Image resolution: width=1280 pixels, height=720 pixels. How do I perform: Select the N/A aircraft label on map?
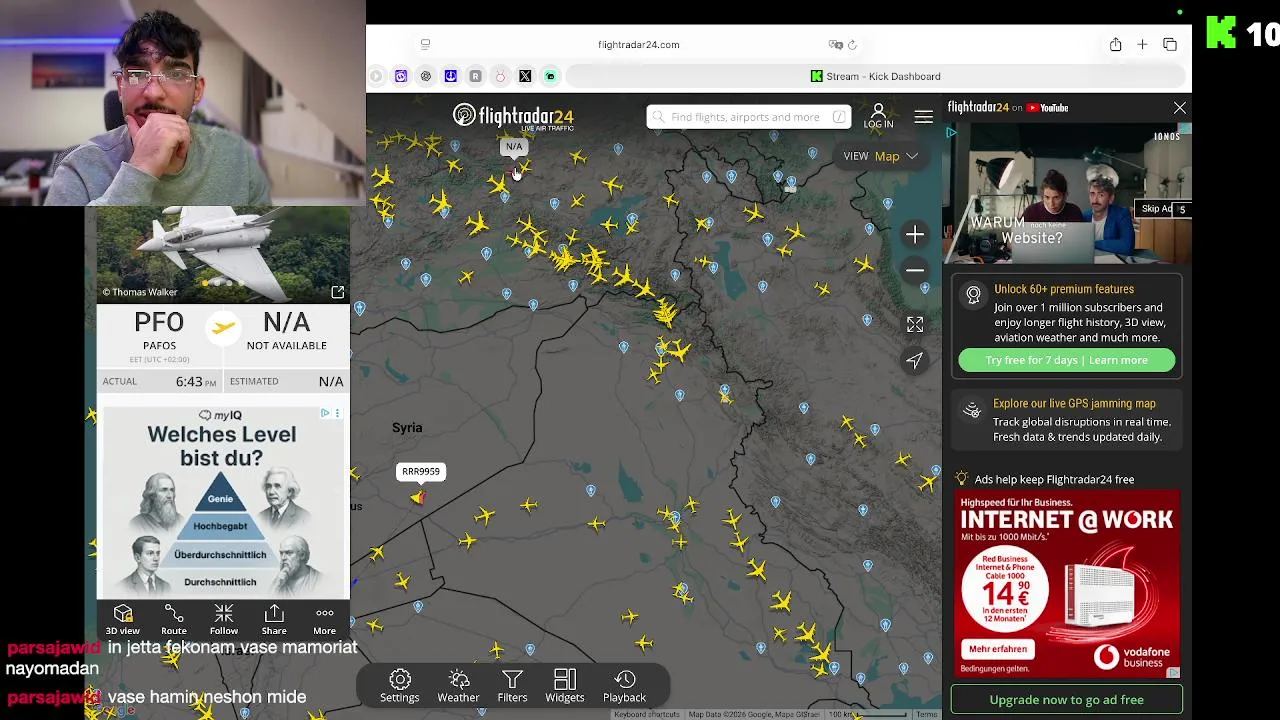[x=514, y=147]
